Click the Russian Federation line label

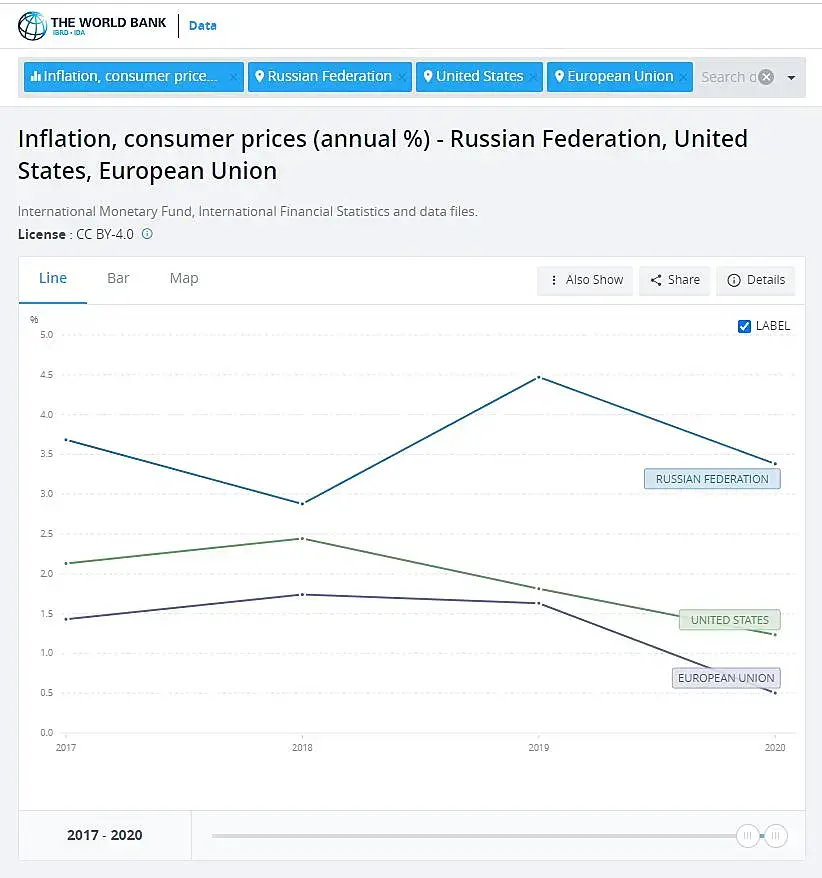pyautogui.click(x=712, y=479)
